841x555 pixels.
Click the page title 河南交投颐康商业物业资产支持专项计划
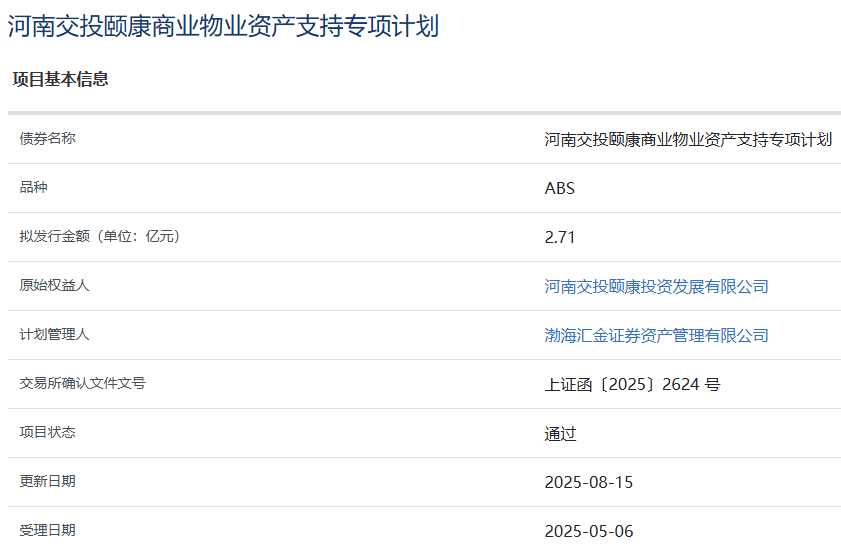click(223, 27)
